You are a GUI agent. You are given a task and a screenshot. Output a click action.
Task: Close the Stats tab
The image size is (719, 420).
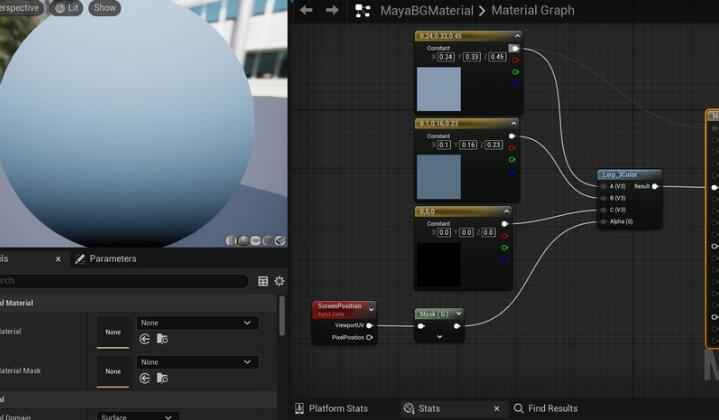pos(497,408)
